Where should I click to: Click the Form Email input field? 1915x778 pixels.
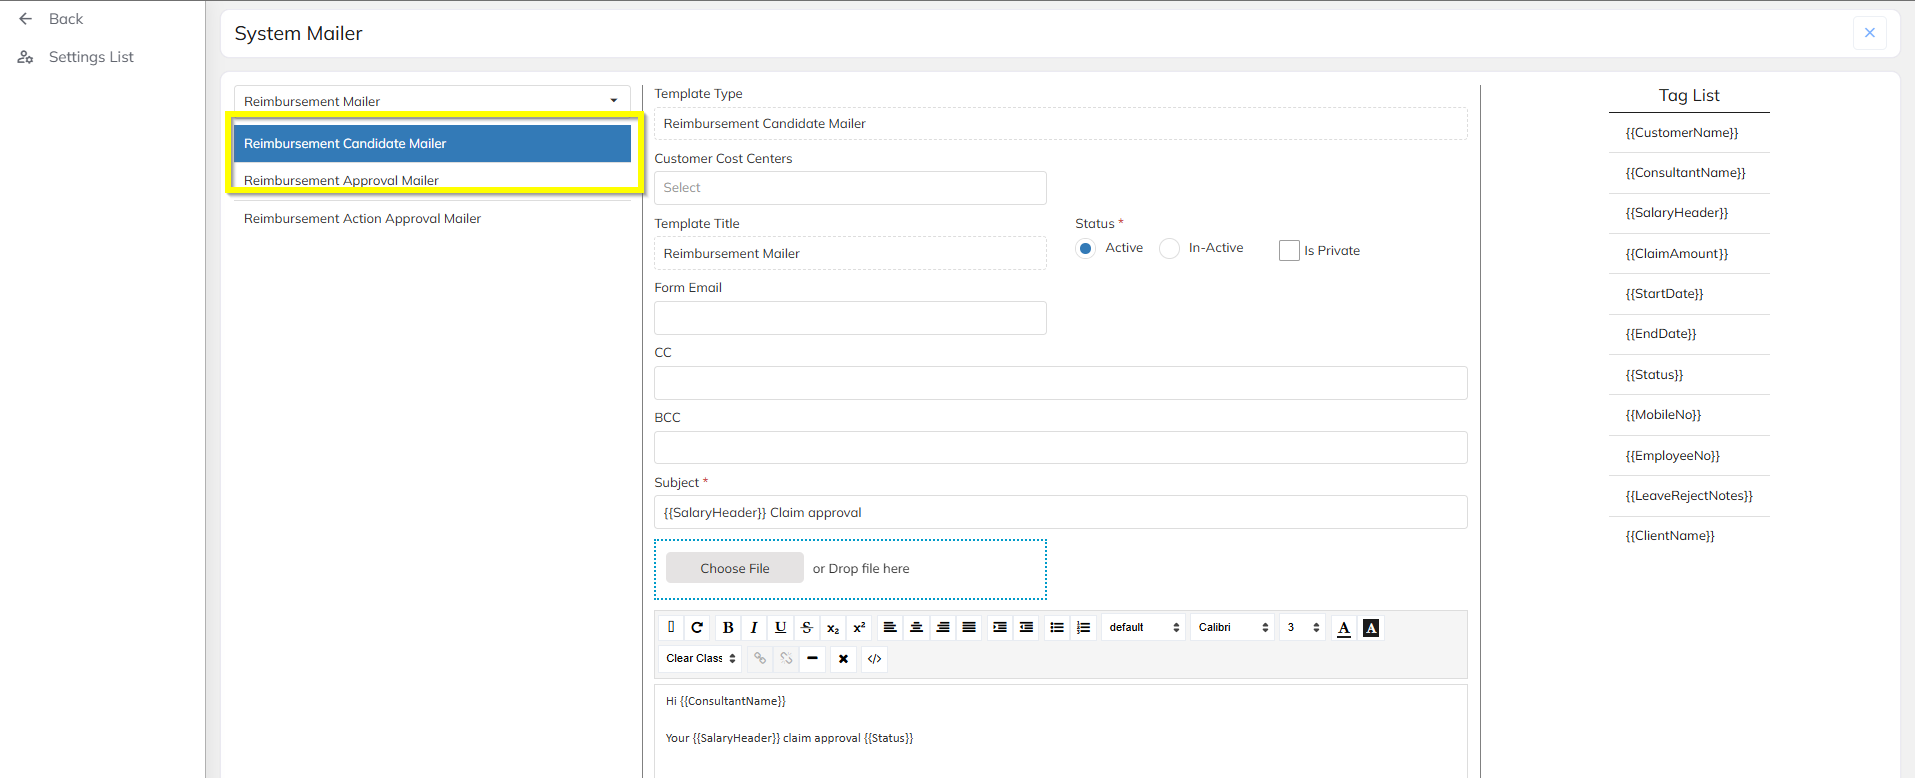[849, 318]
